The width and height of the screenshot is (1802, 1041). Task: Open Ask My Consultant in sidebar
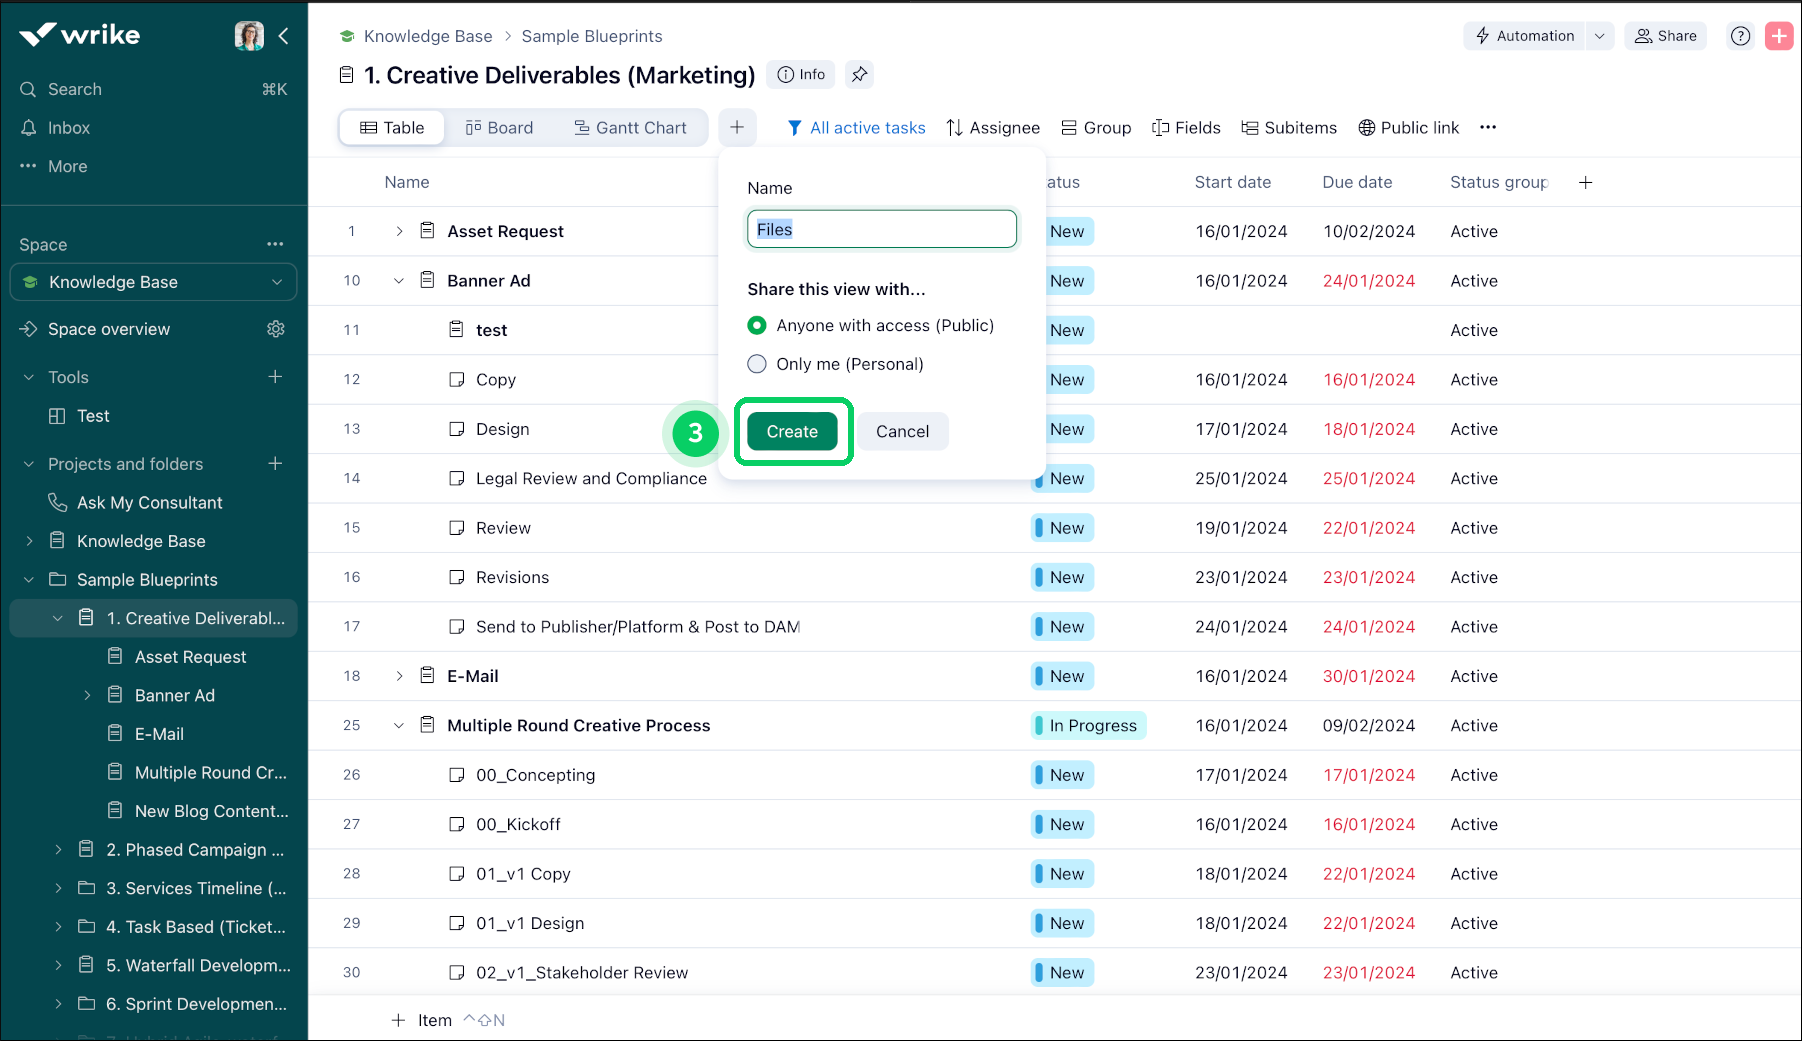150,503
